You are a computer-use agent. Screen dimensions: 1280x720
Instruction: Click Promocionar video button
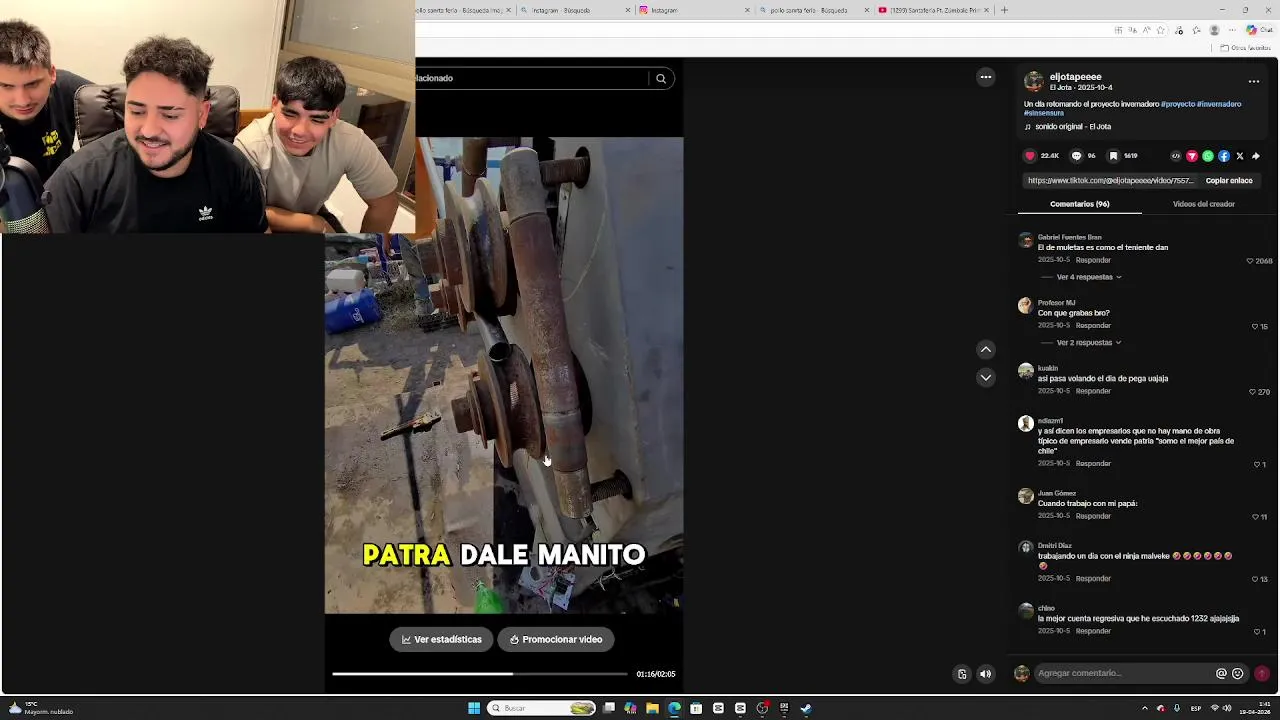click(556, 640)
